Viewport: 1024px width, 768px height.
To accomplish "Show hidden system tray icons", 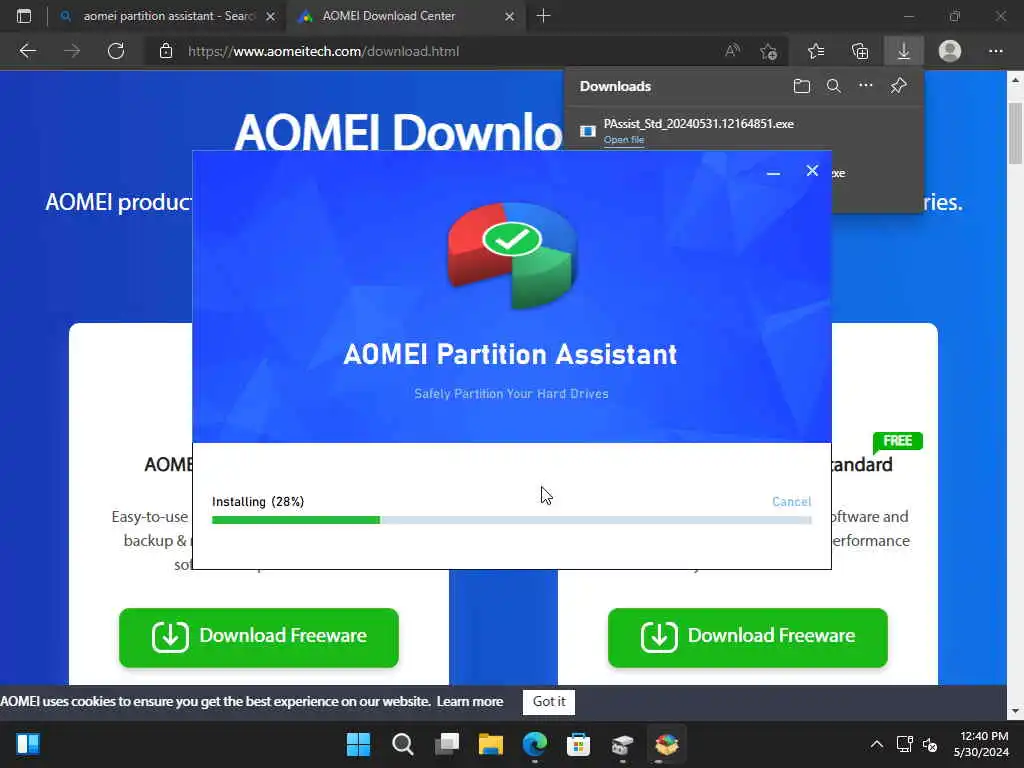I will pos(876,744).
